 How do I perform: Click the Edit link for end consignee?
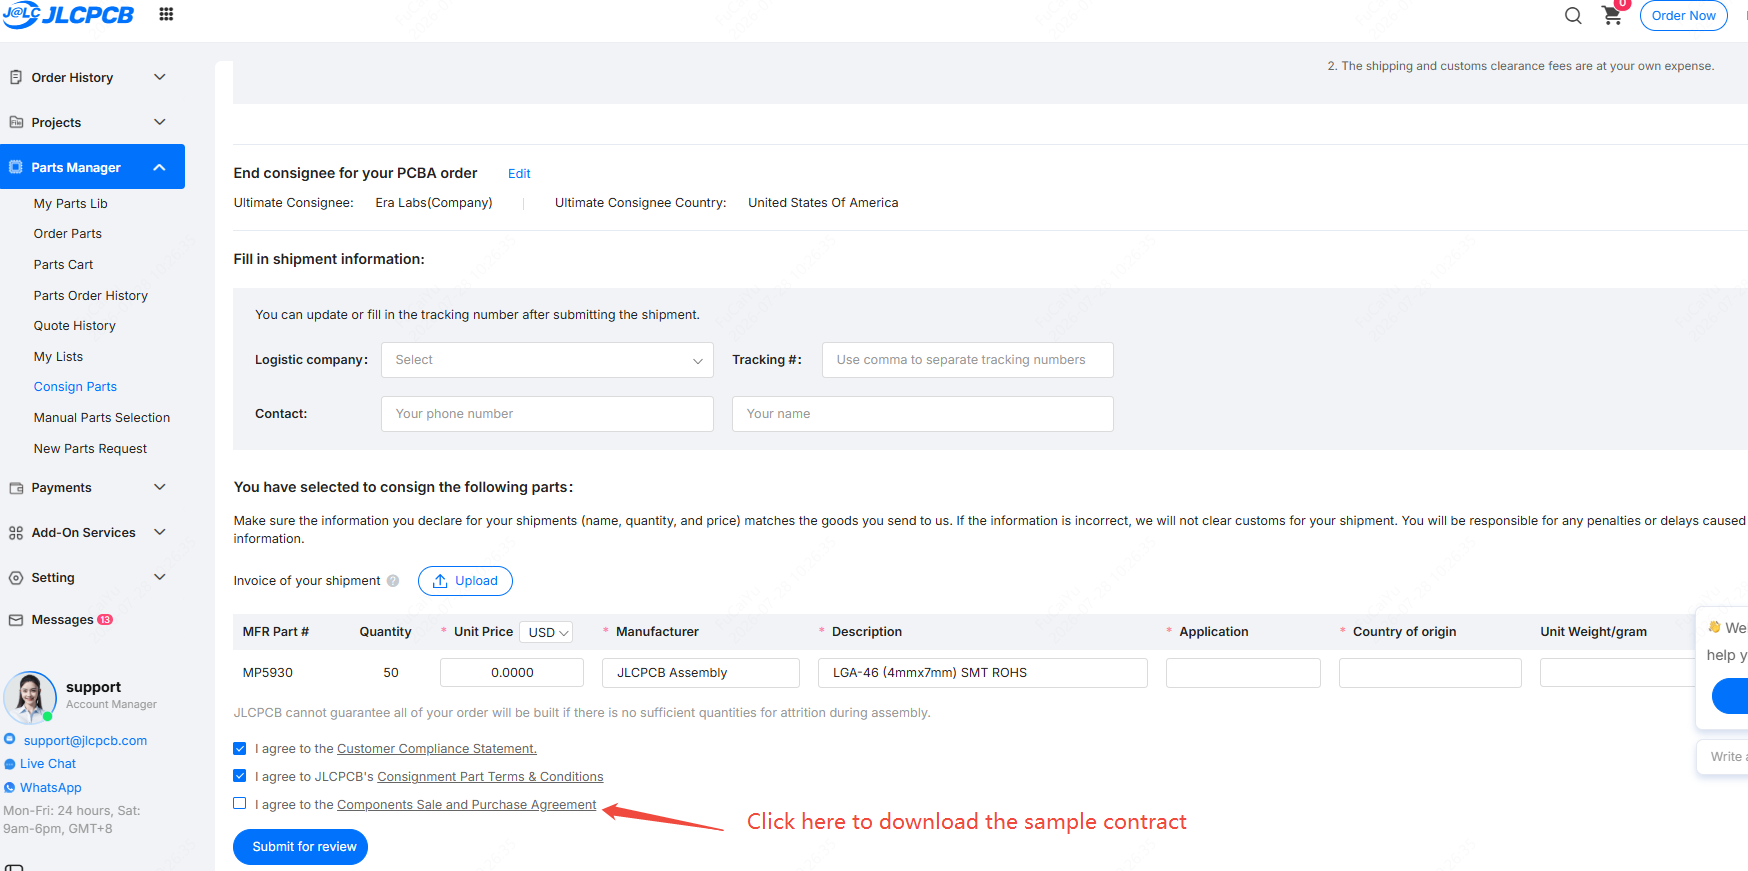(519, 173)
